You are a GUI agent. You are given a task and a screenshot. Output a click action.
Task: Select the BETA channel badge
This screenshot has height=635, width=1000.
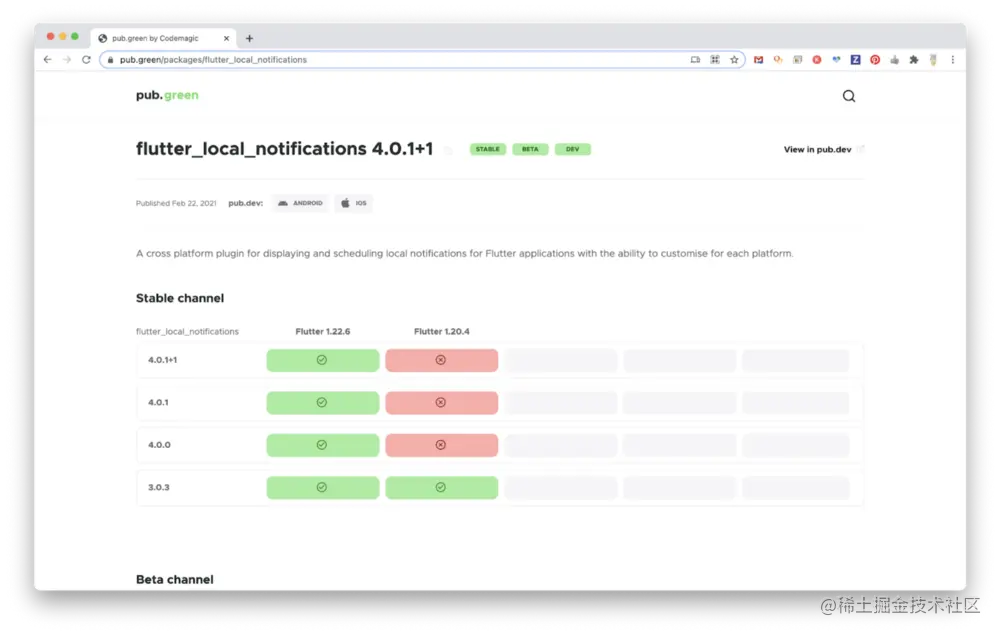click(x=530, y=149)
